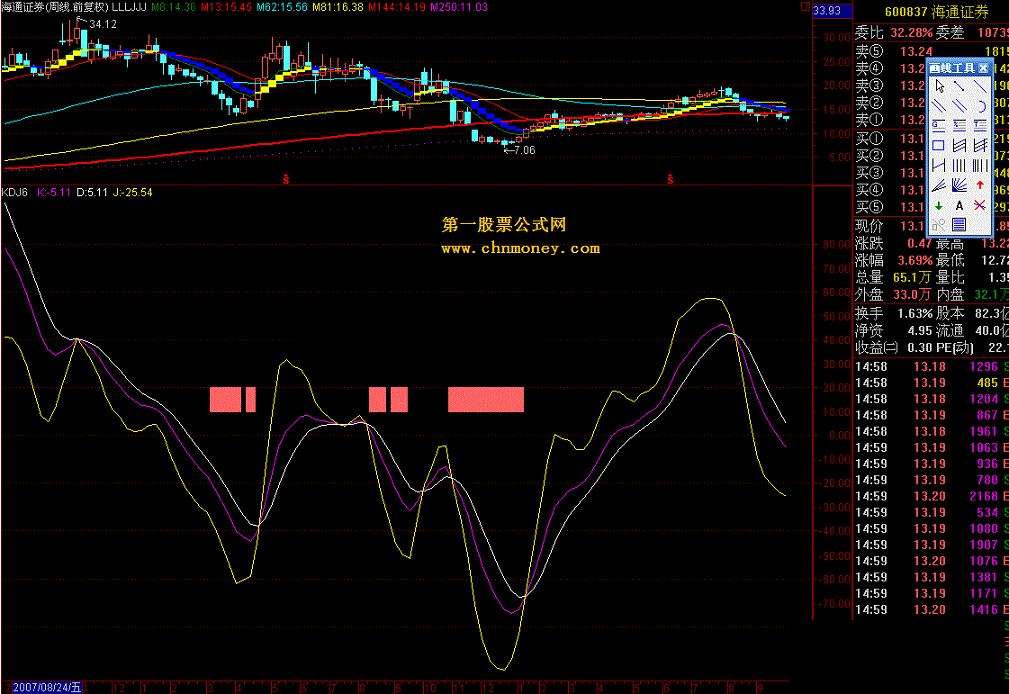1009x694 pixels.
Task: Open the blue striped list tool
Action: tap(959, 225)
